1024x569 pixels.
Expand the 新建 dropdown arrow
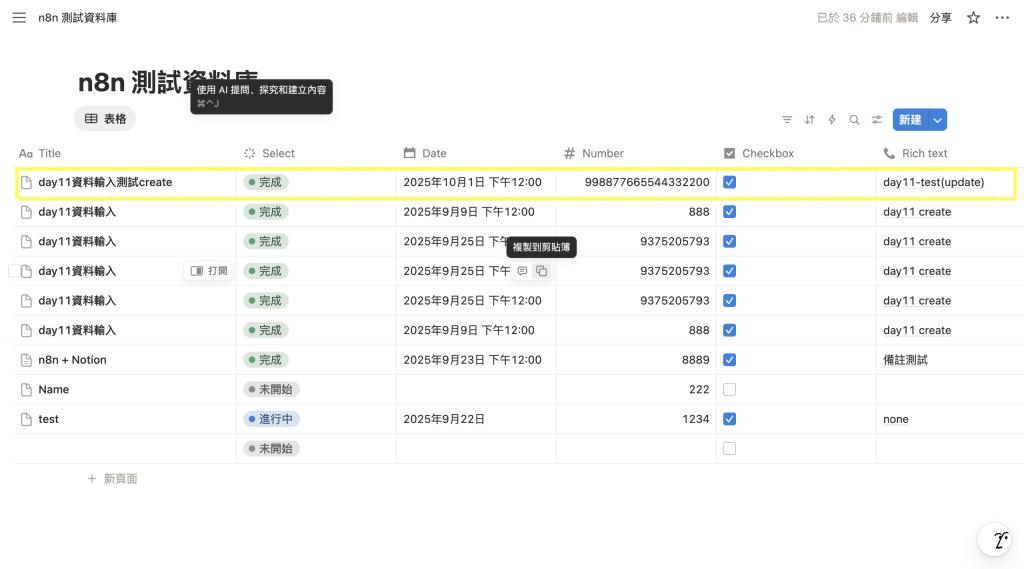tap(937, 120)
